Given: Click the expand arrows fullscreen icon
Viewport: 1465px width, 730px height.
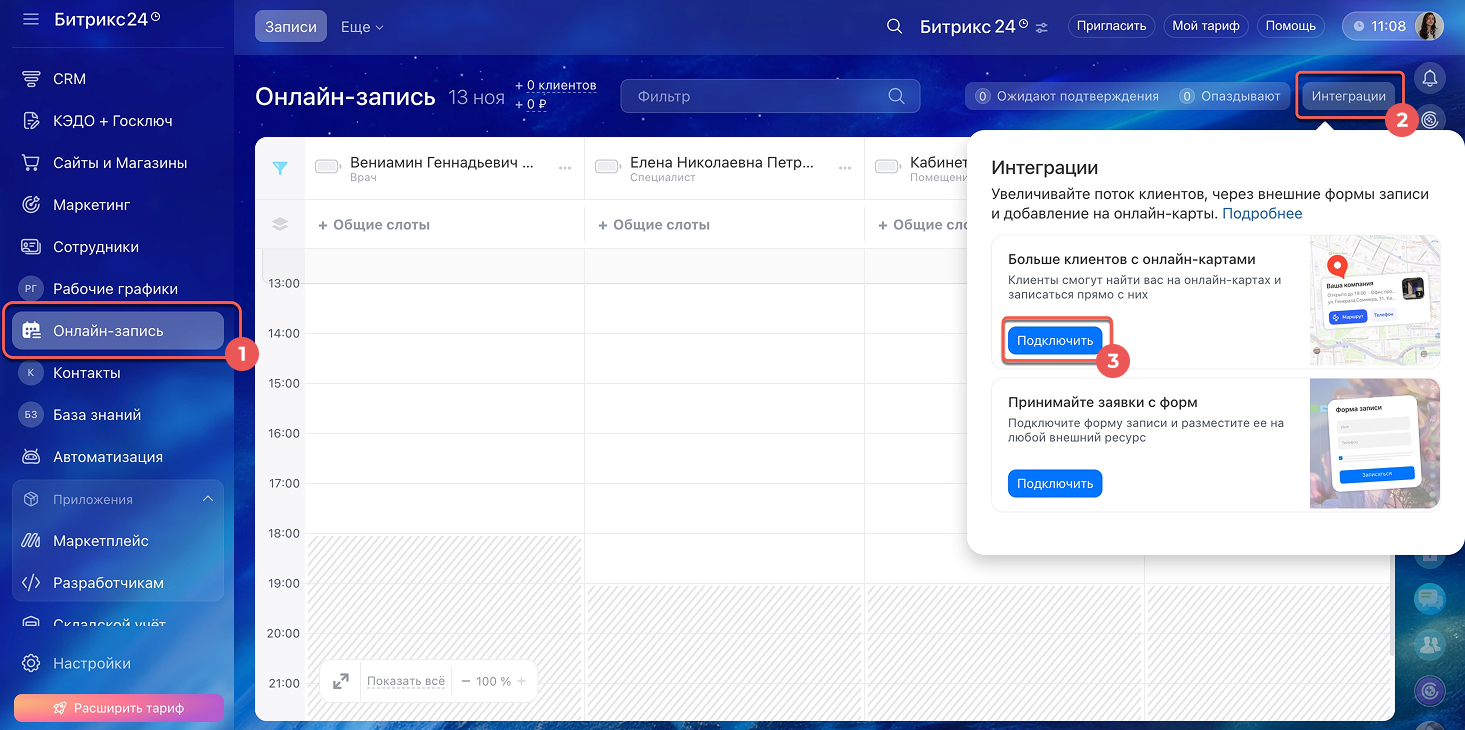Looking at the screenshot, I should (x=340, y=681).
